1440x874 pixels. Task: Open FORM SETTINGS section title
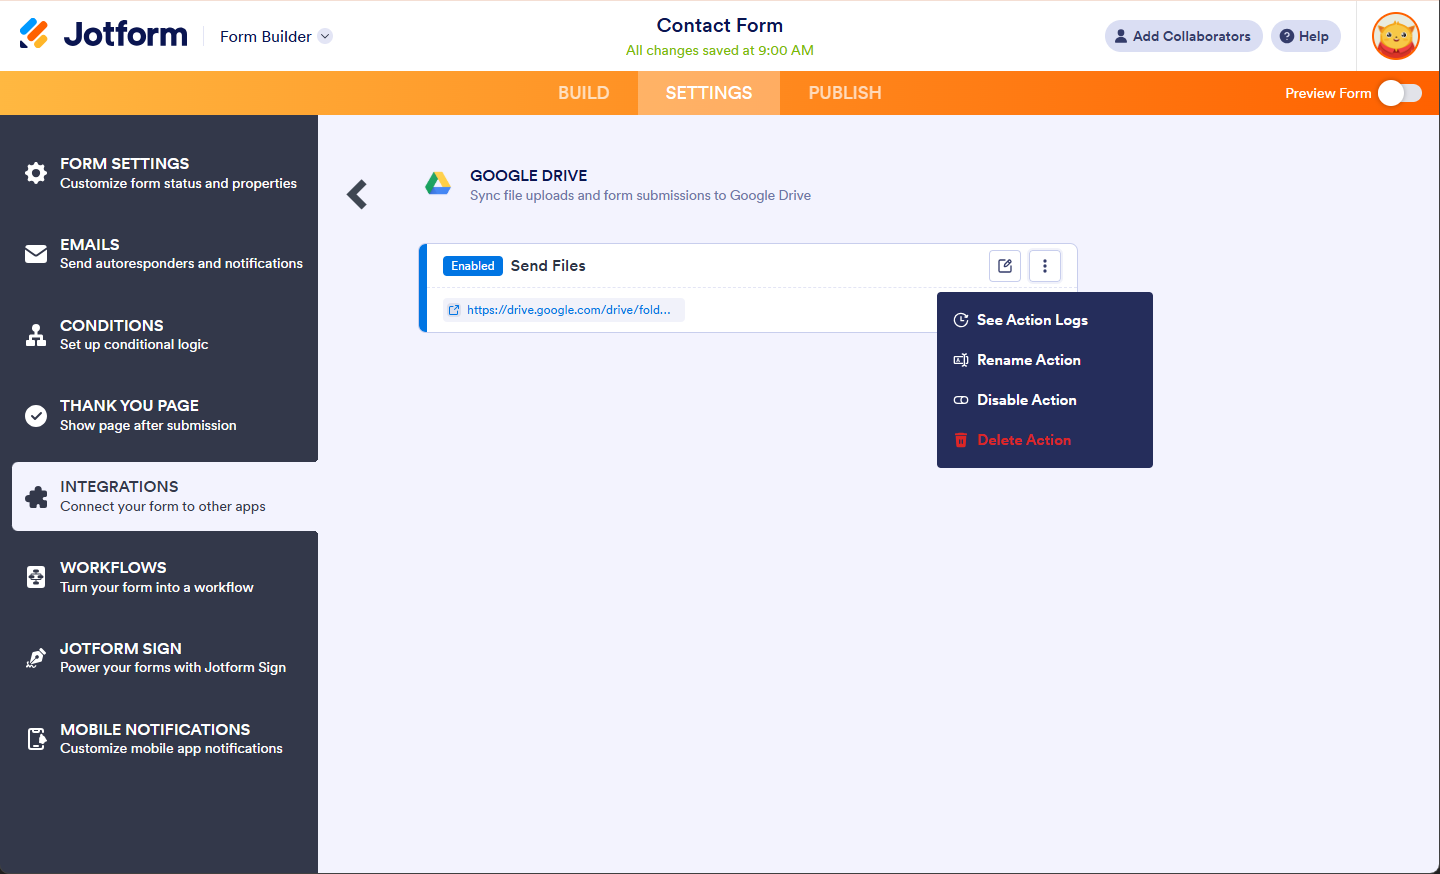coord(124,164)
